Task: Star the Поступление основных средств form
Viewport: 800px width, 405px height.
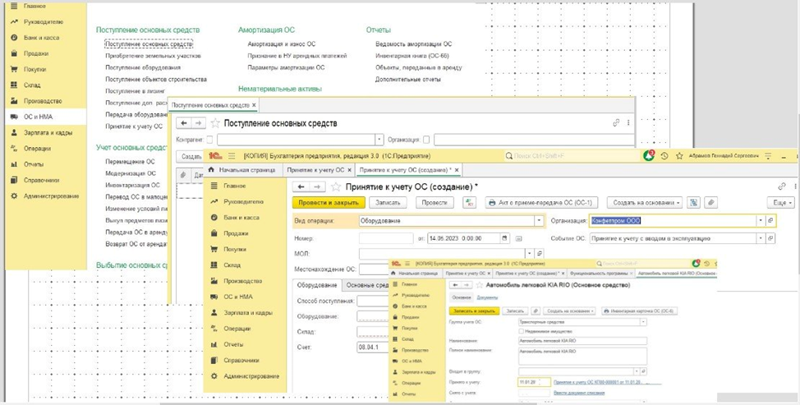Action: (x=215, y=123)
